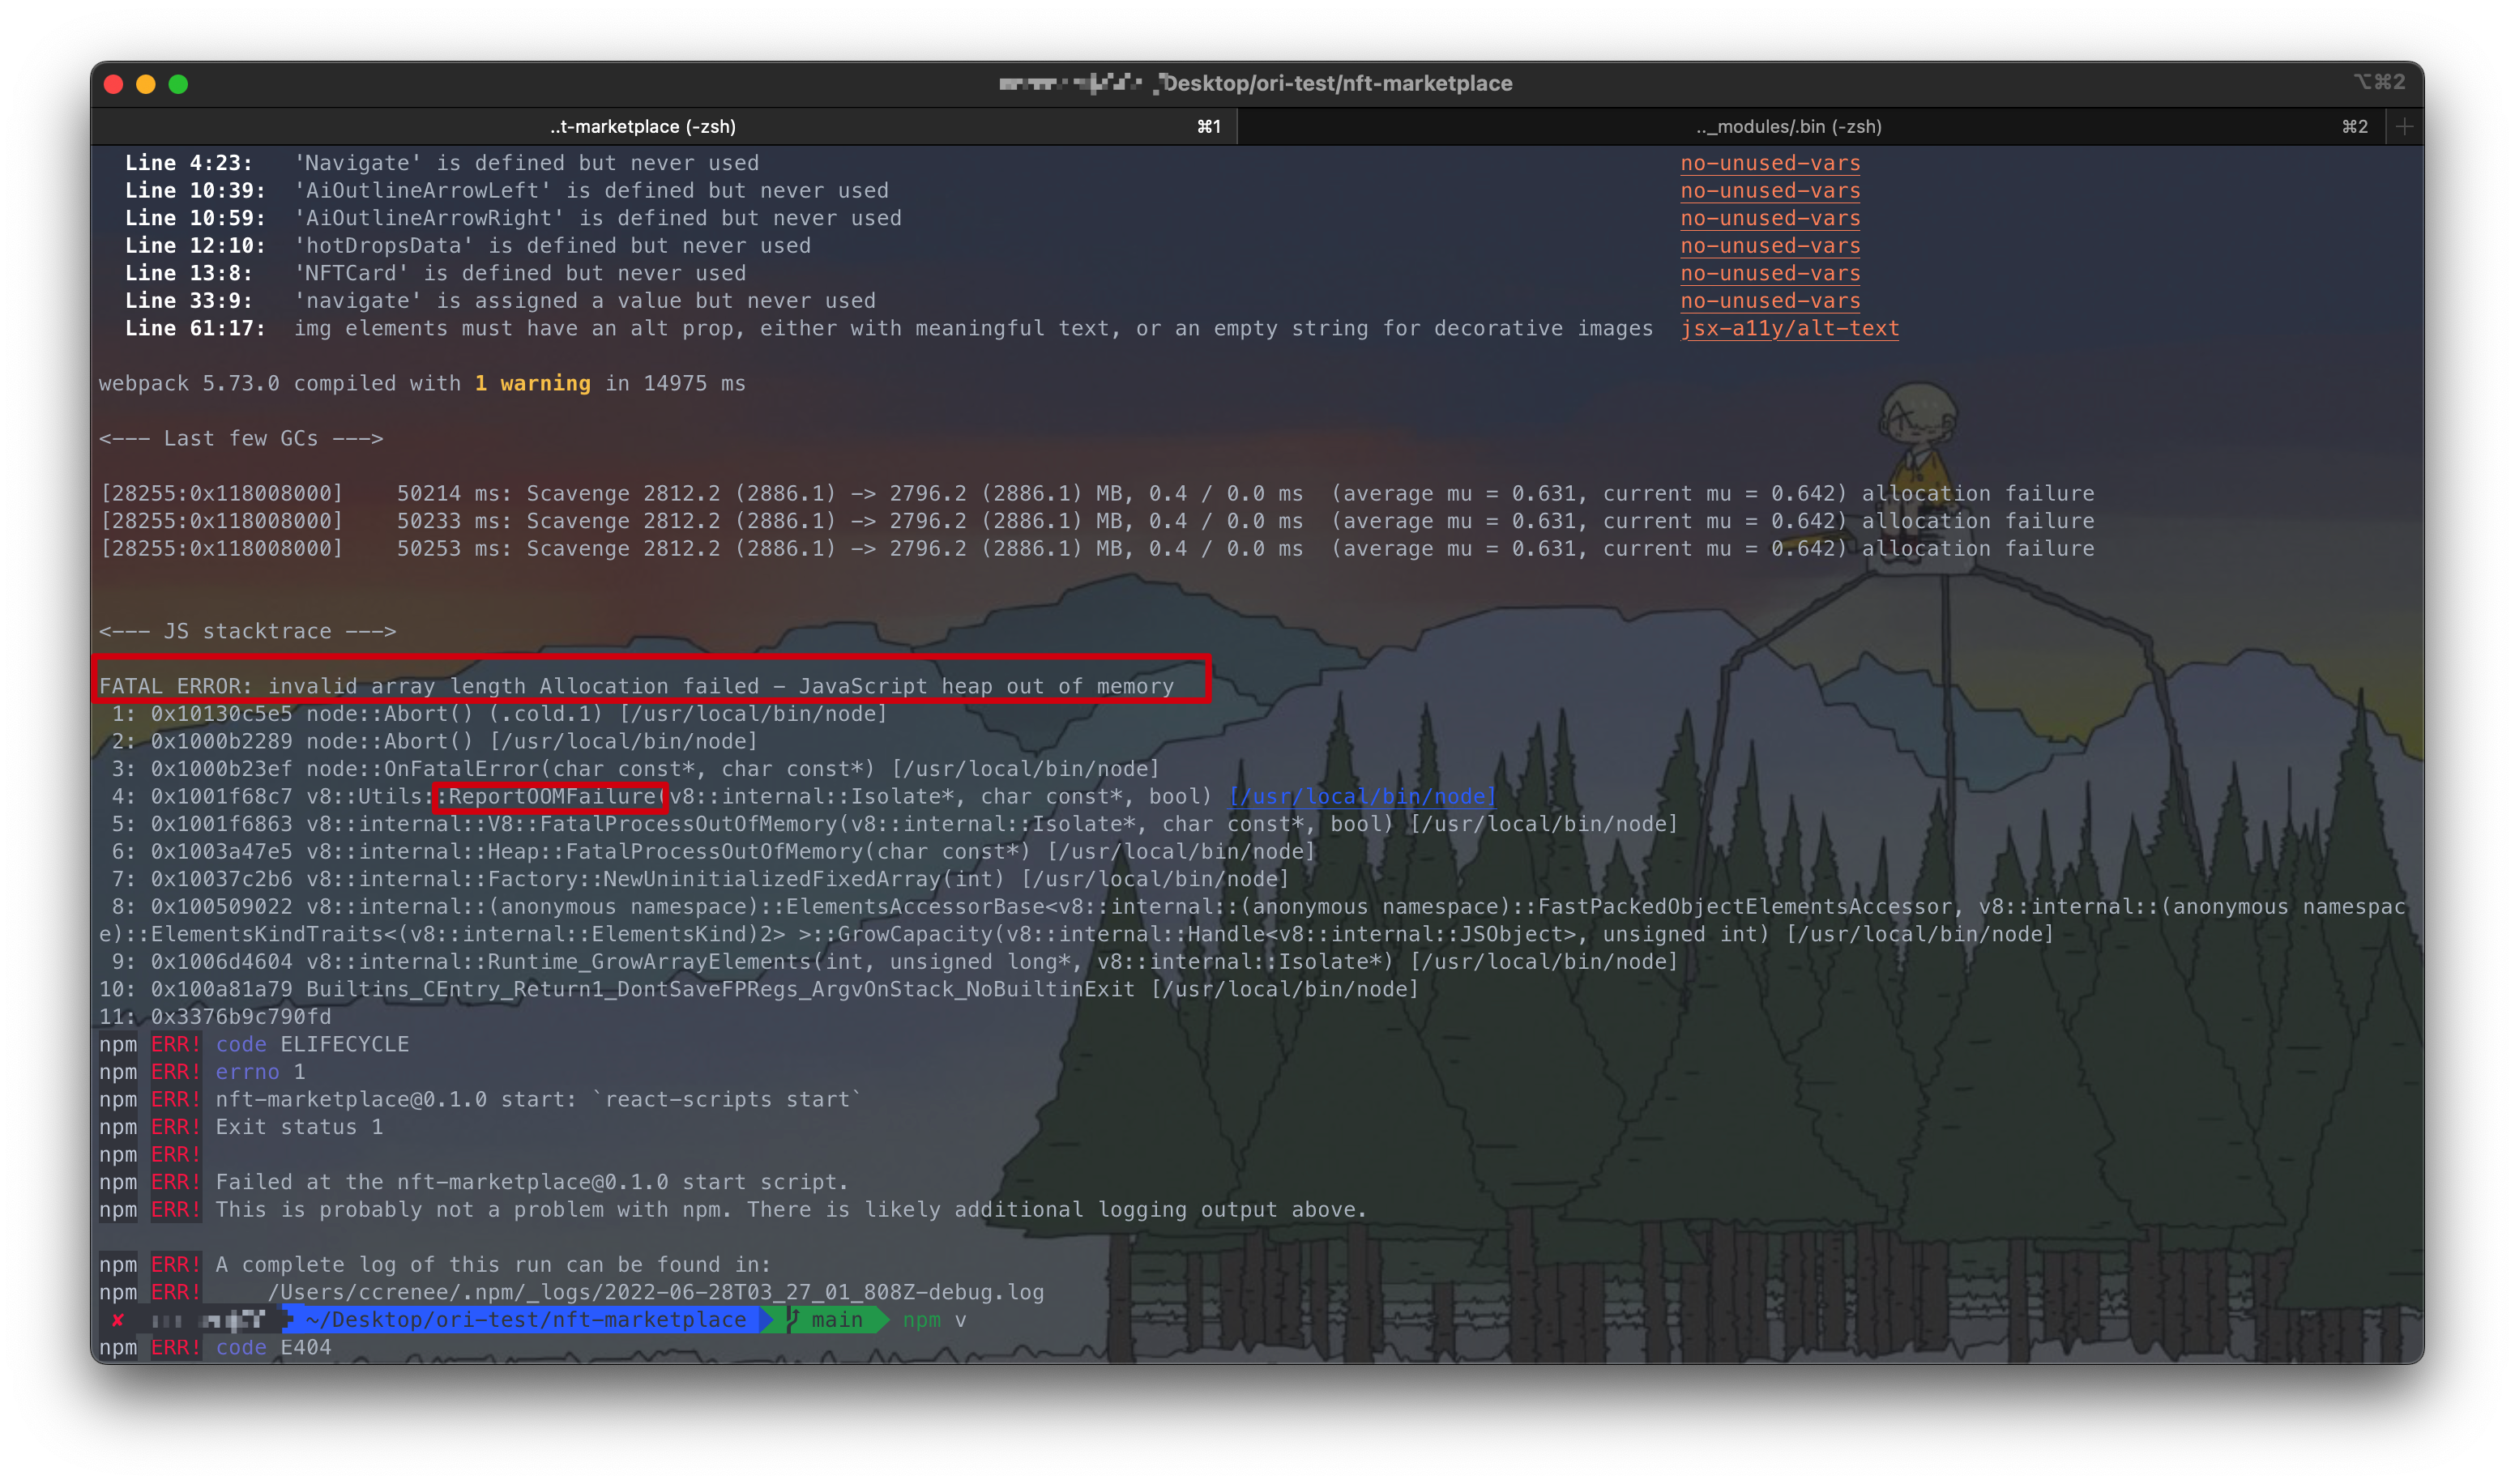Click the red X failed-status prompt icon
This screenshot has height=1484, width=2515.
click(x=118, y=1320)
